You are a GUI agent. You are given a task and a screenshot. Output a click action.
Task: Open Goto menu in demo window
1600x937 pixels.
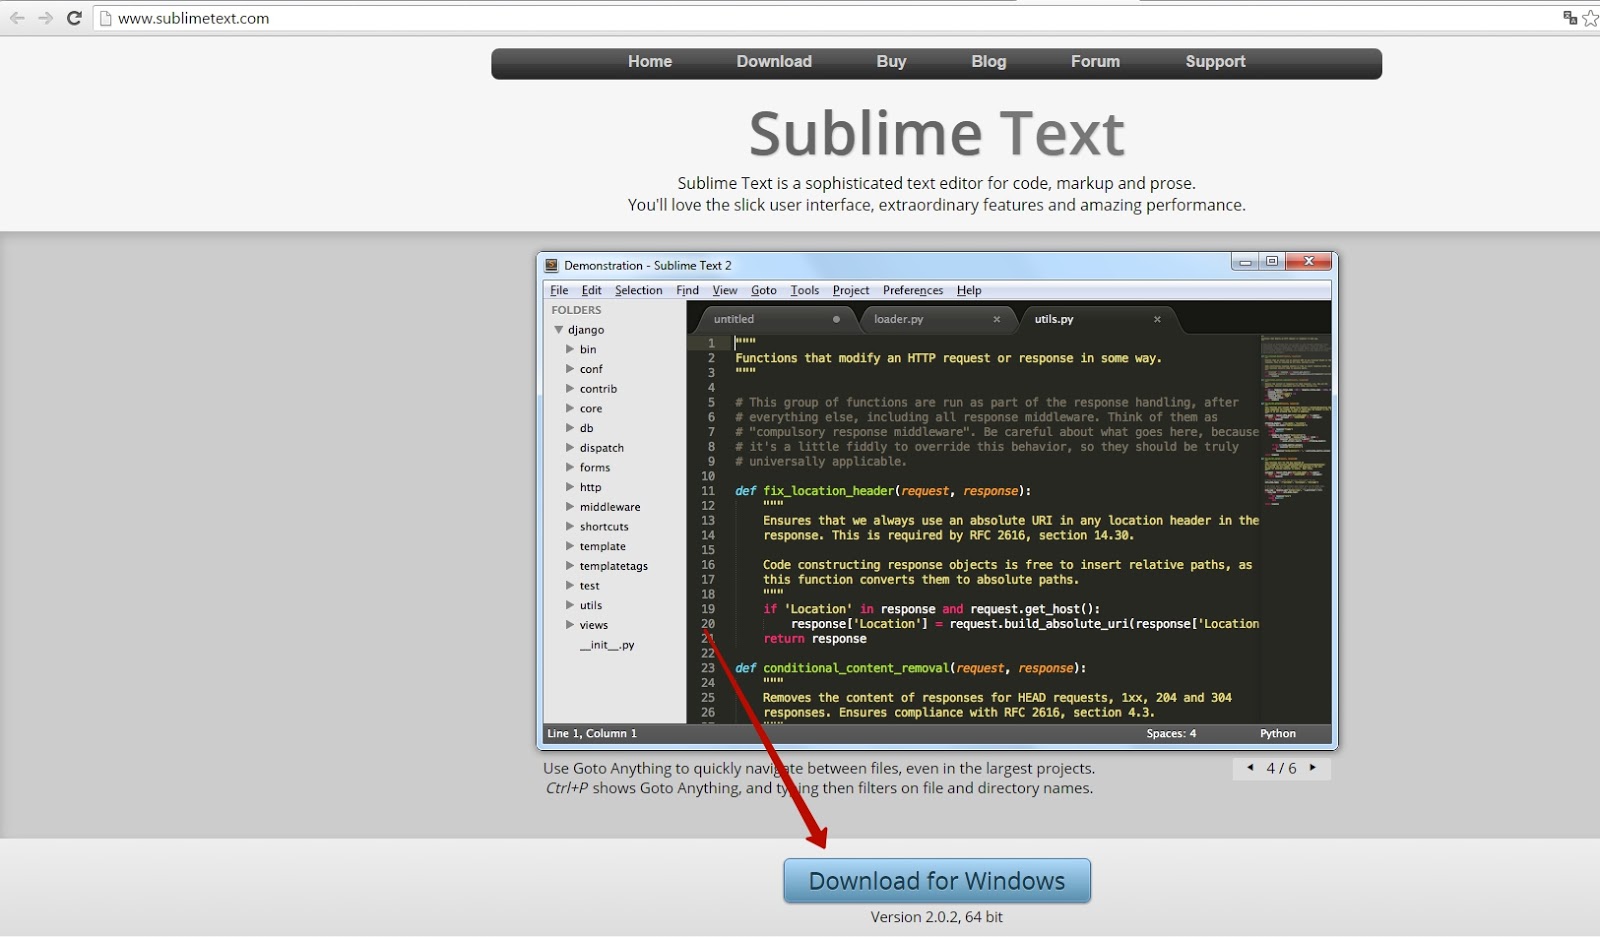tap(764, 290)
